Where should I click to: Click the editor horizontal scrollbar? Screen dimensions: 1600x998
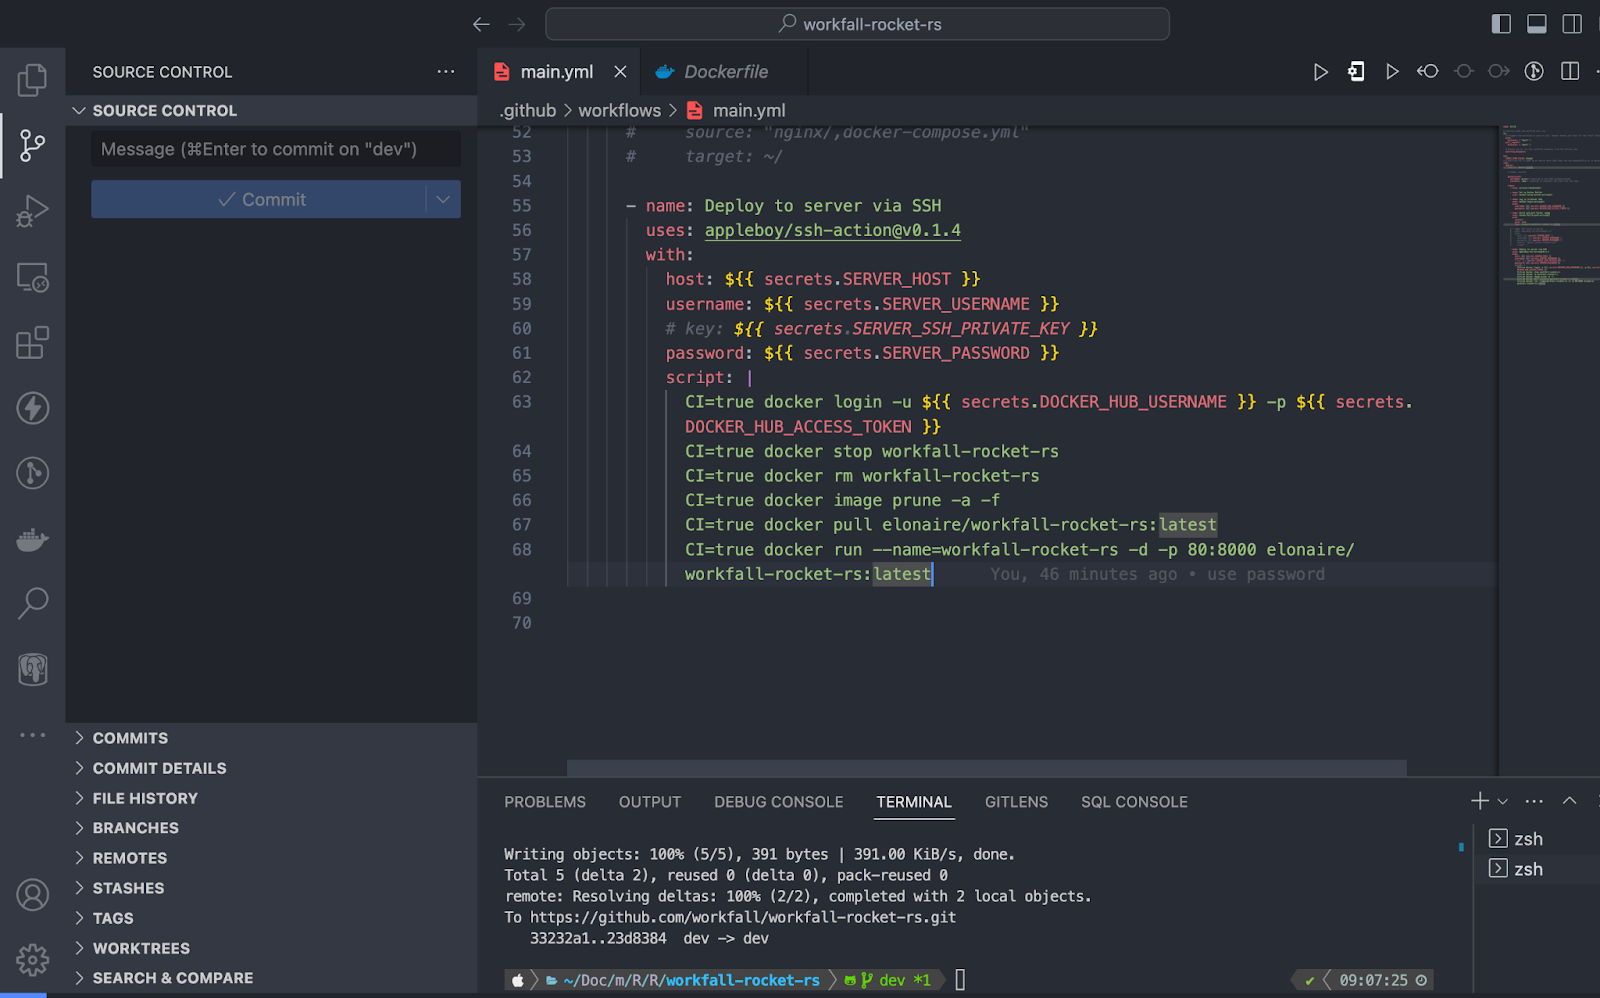point(986,768)
